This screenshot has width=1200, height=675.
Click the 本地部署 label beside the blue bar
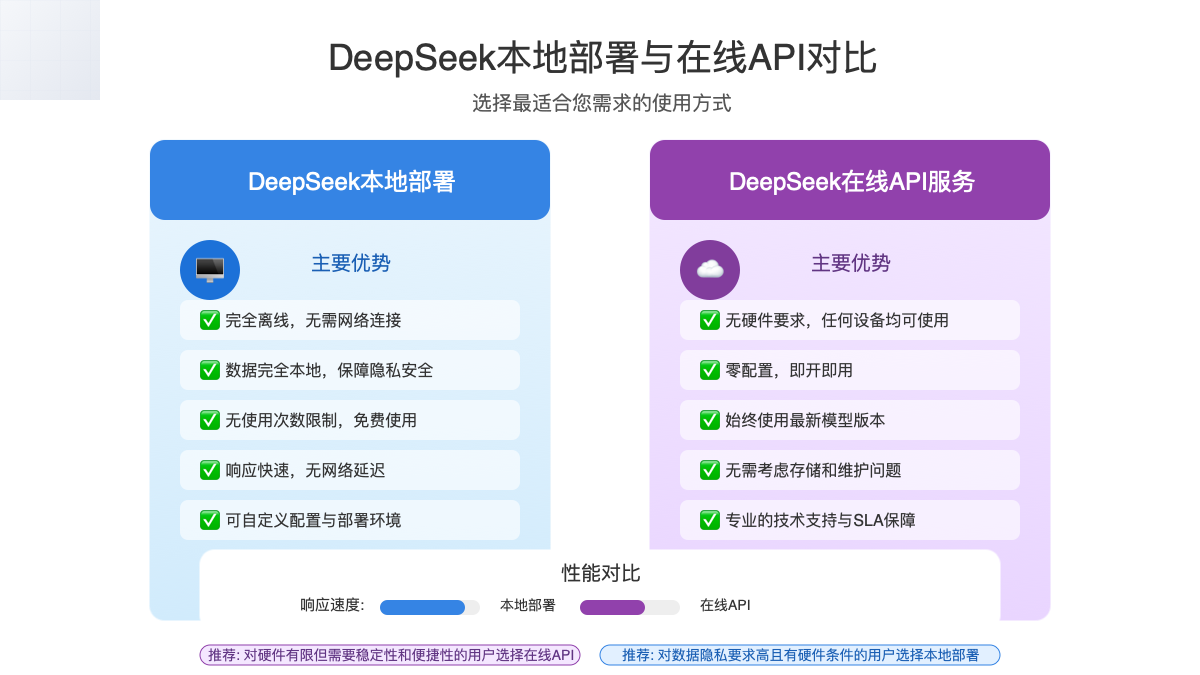[x=528, y=605]
